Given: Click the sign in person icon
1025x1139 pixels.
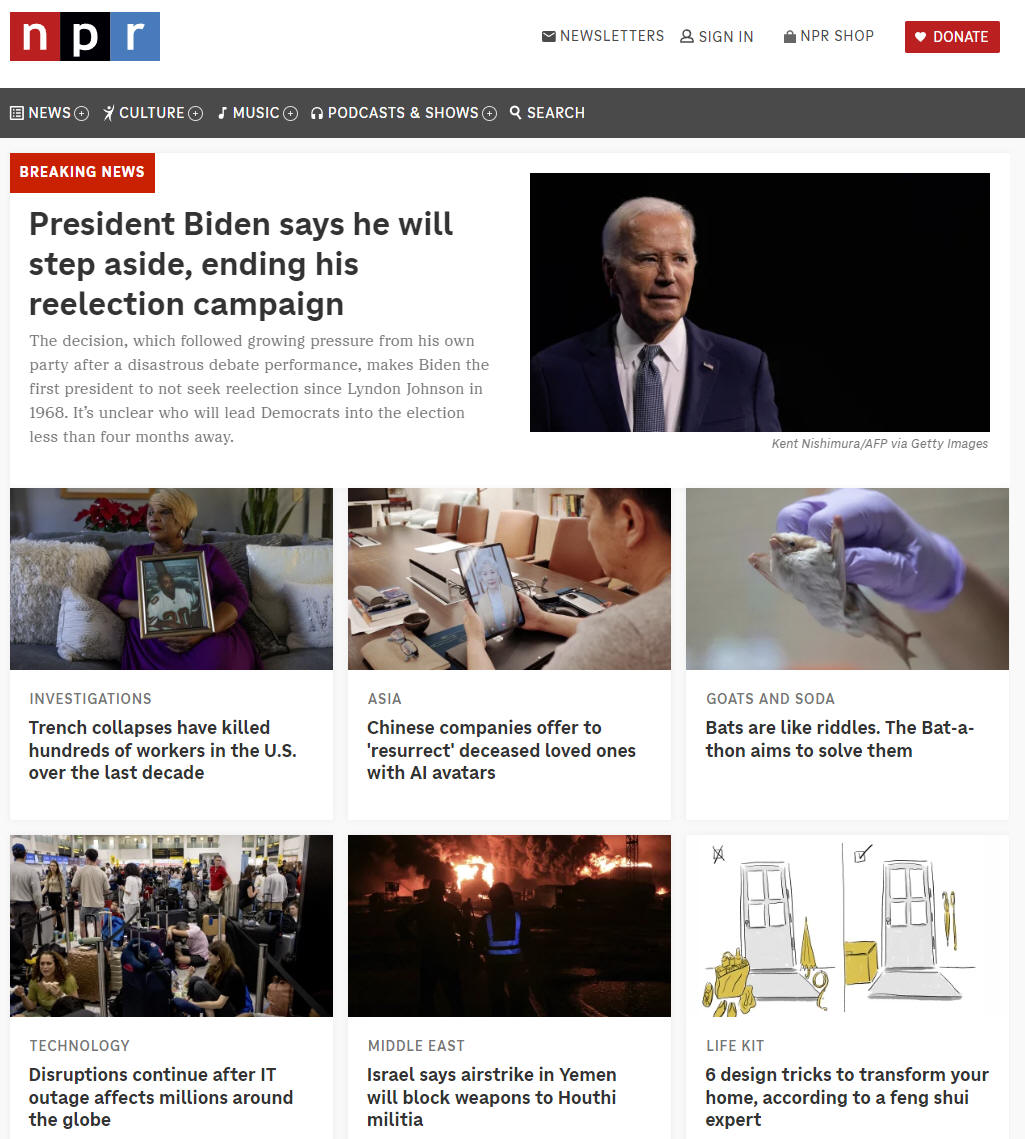Looking at the screenshot, I should [686, 36].
